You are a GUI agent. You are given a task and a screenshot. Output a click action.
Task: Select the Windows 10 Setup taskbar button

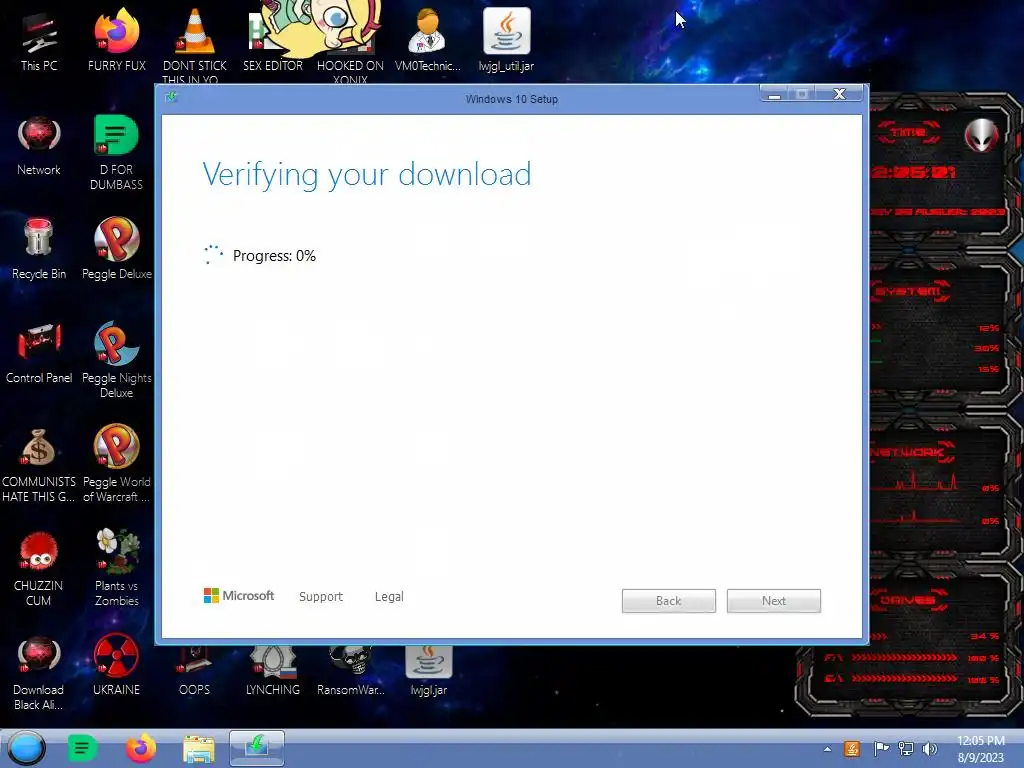pyautogui.click(x=257, y=748)
